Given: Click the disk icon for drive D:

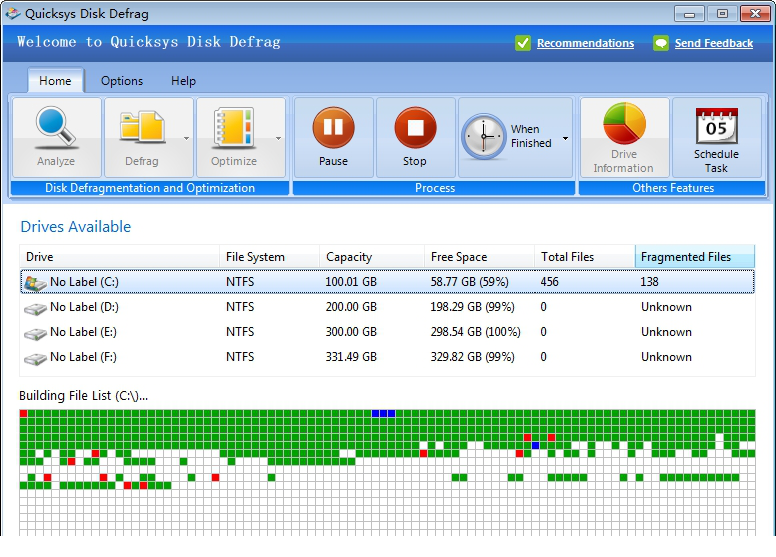Looking at the screenshot, I should click(35, 309).
